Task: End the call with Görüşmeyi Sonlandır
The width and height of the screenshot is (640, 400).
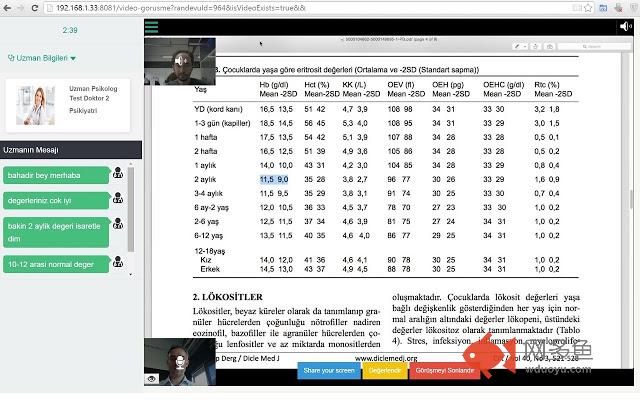Action: pyautogui.click(x=439, y=370)
